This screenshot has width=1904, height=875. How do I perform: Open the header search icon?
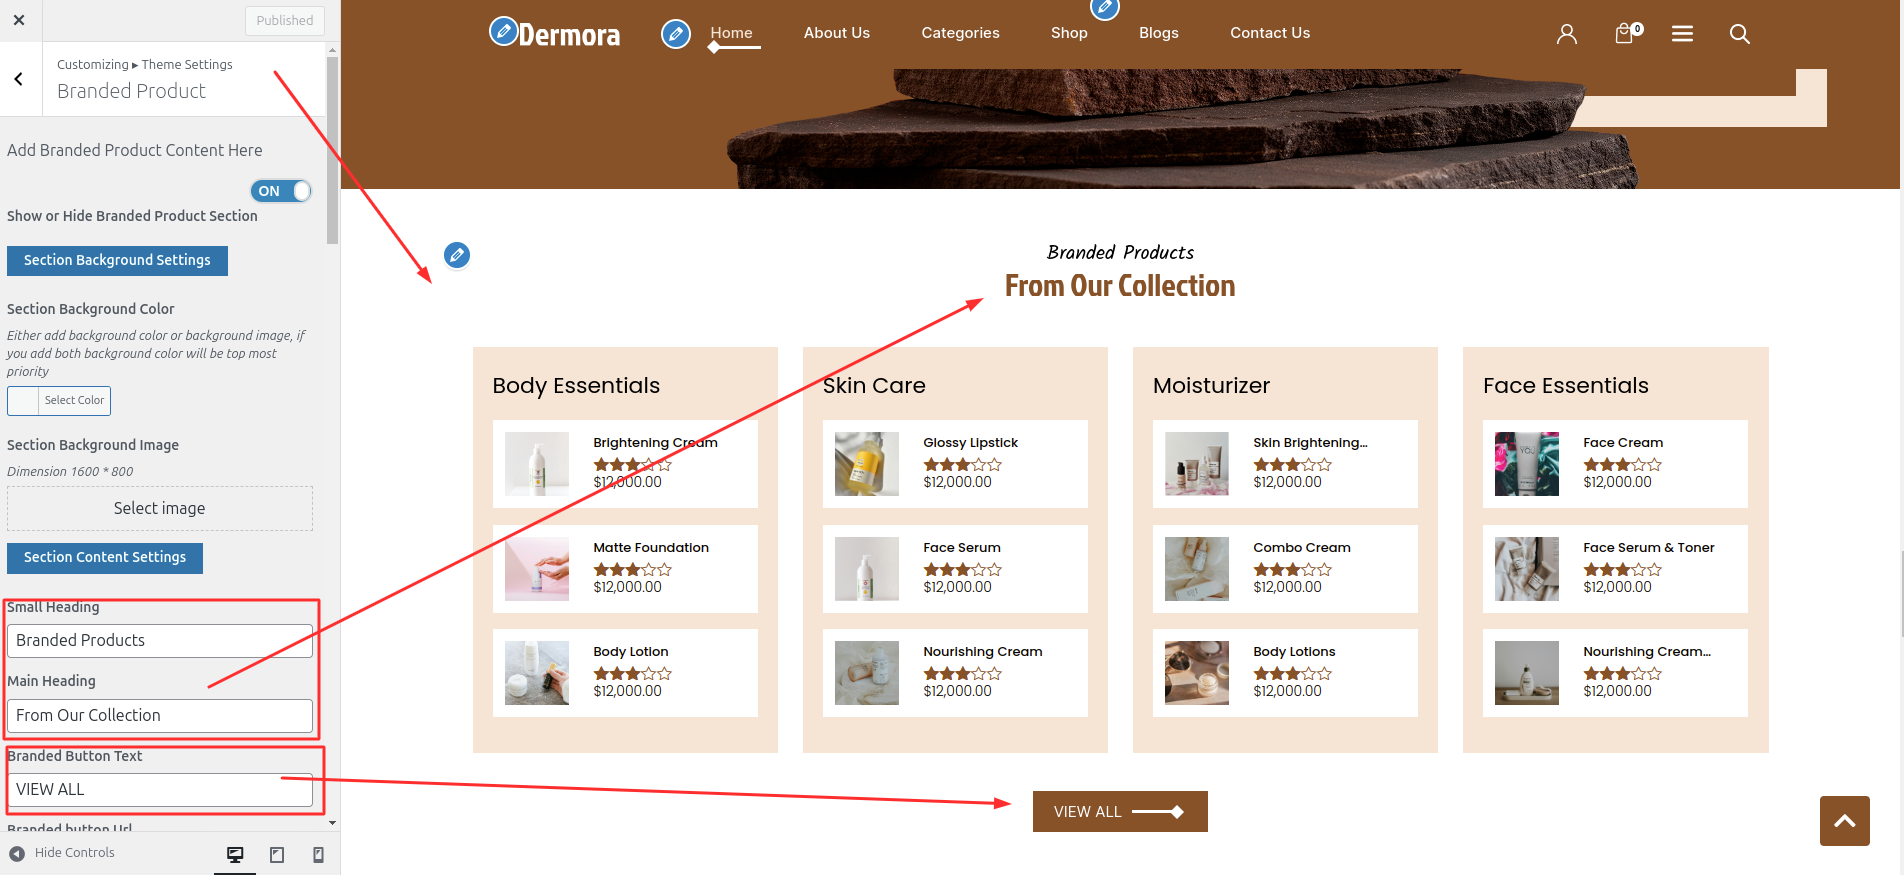(x=1739, y=34)
